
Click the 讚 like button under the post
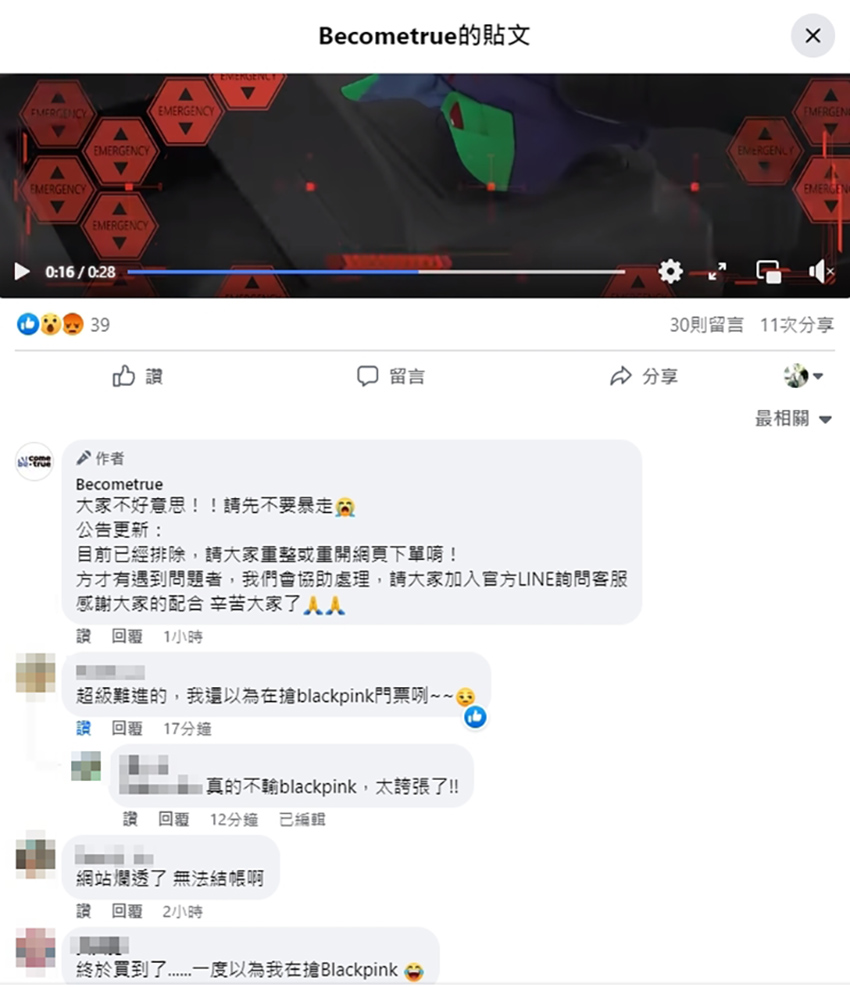[137, 376]
